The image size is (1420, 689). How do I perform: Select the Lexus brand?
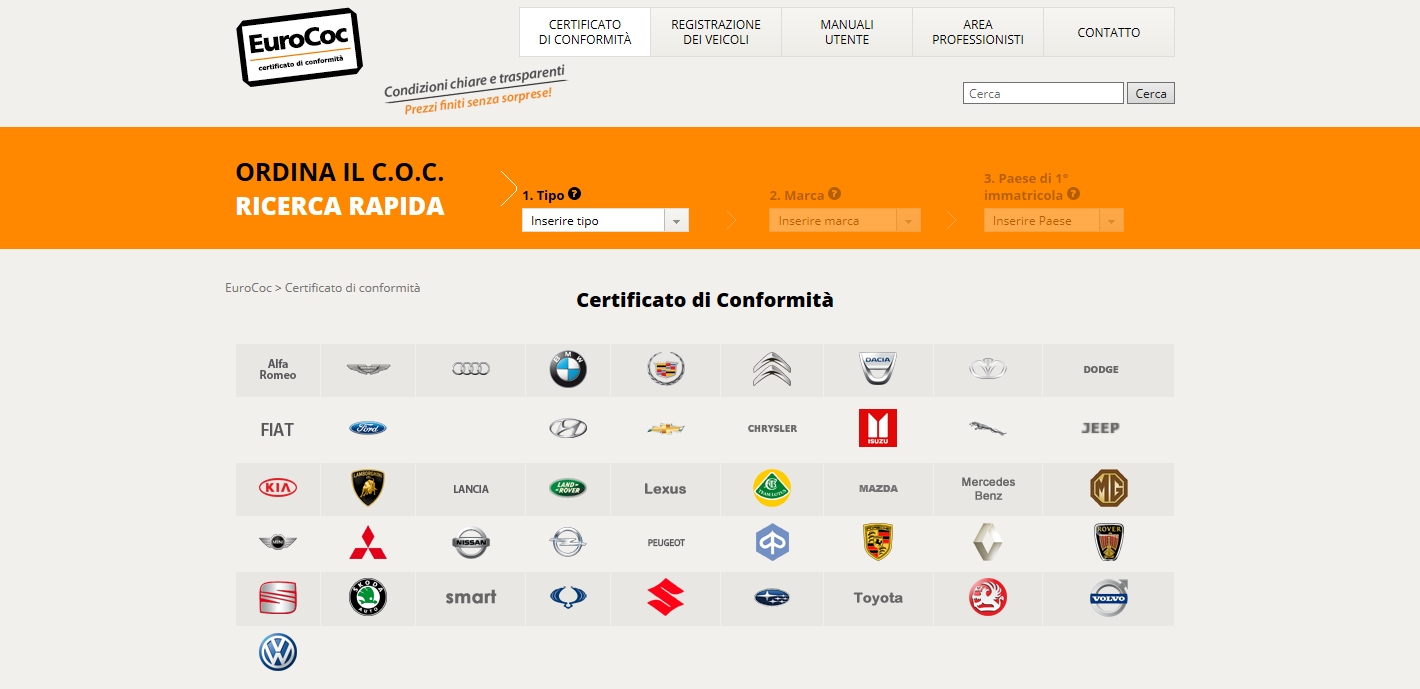[x=665, y=489]
